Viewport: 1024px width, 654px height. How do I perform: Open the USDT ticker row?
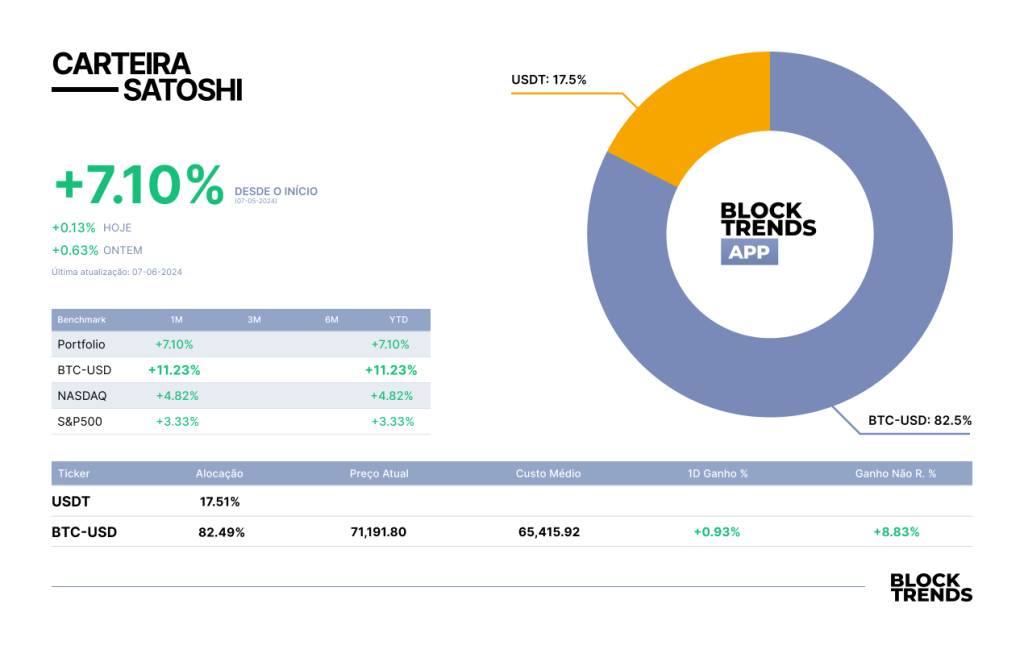click(512, 501)
